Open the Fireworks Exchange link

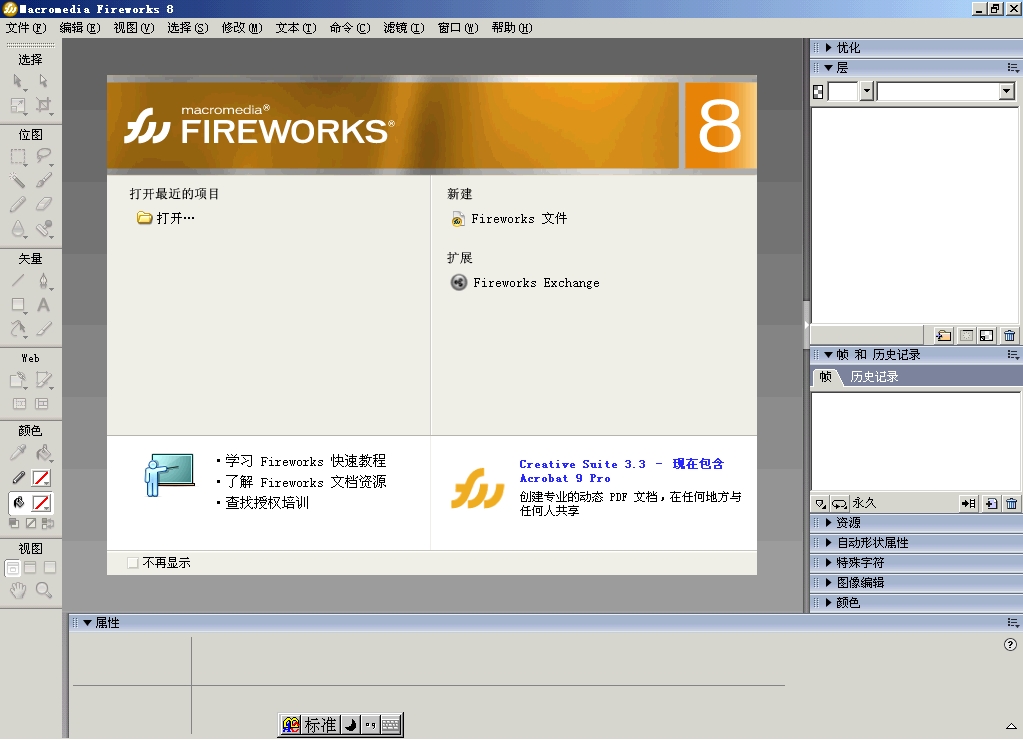pos(525,283)
